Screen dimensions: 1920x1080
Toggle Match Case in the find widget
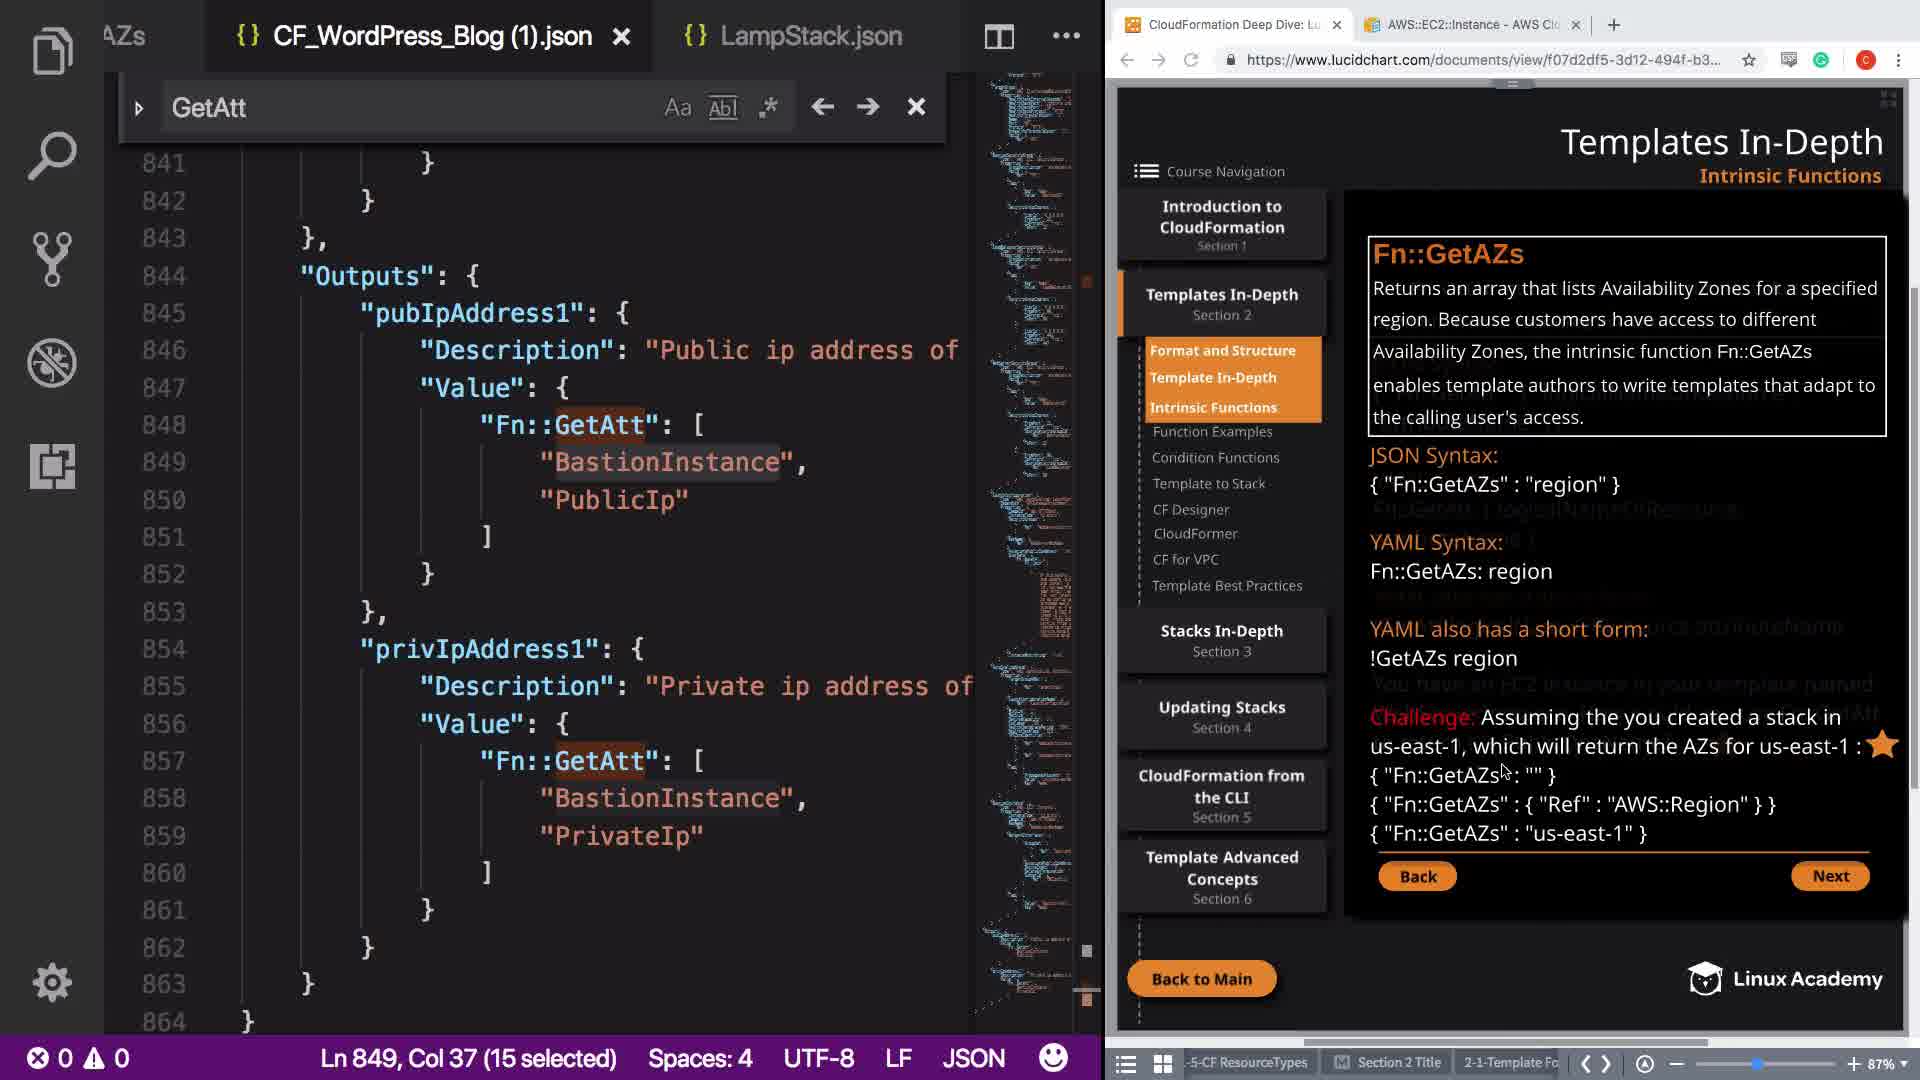point(677,107)
